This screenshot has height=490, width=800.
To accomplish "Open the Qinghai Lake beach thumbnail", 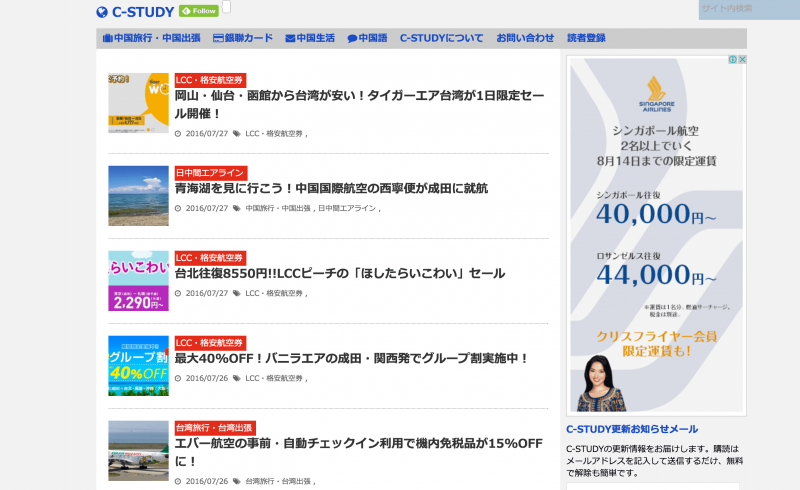I will point(138,195).
